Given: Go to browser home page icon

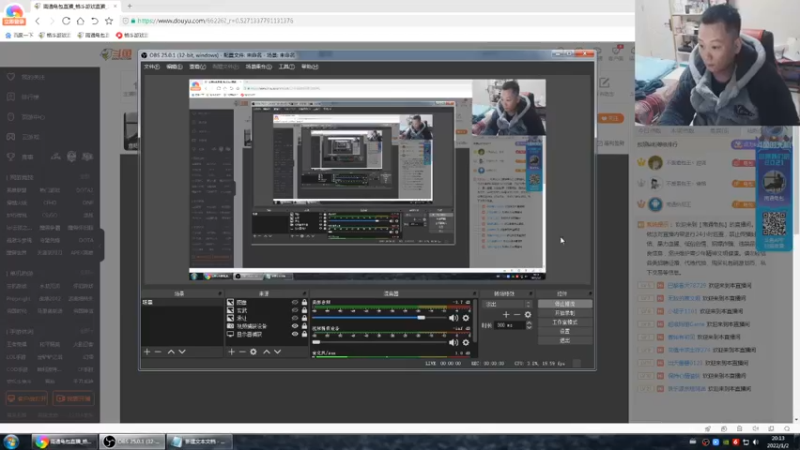Looking at the screenshot, I should [80, 21].
